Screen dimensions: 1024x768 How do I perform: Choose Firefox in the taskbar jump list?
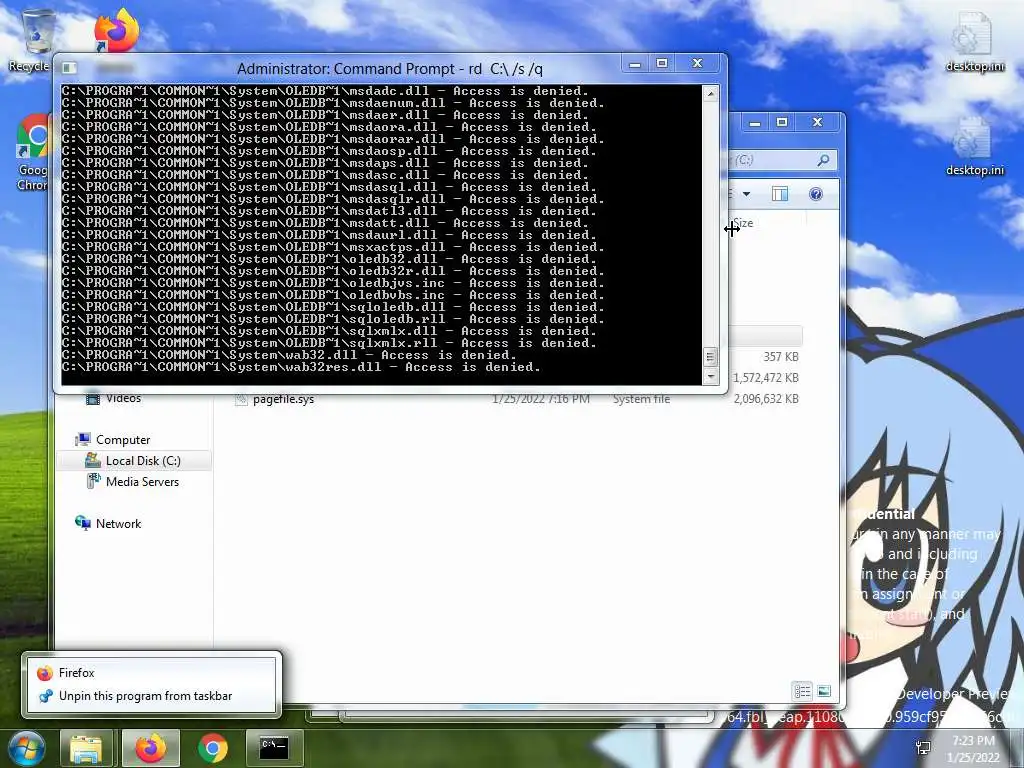tap(152, 673)
